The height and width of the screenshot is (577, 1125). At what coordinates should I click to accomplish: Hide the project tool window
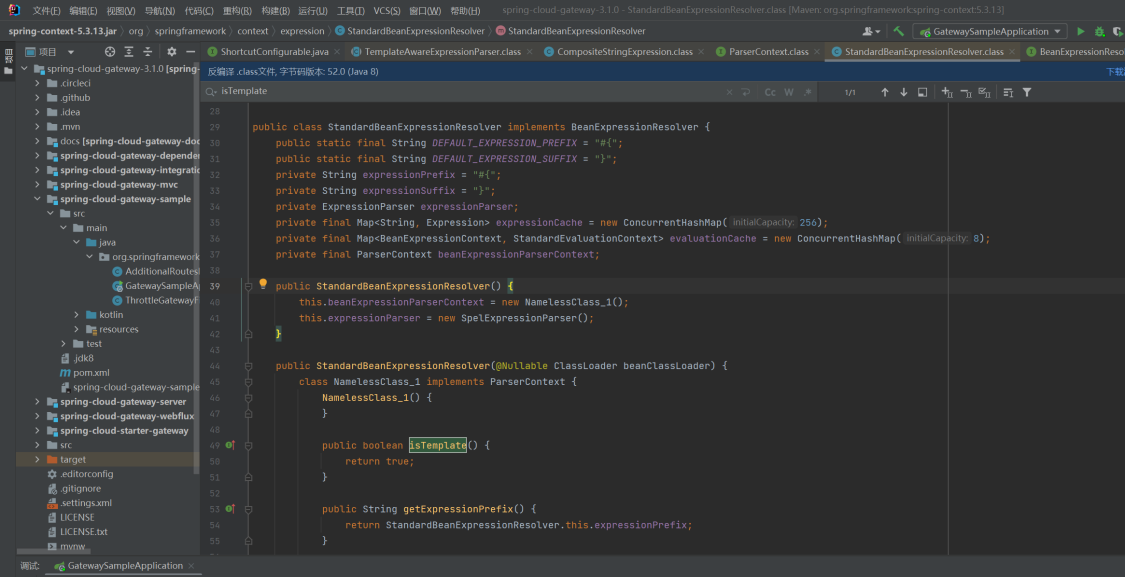pyautogui.click(x=190, y=52)
